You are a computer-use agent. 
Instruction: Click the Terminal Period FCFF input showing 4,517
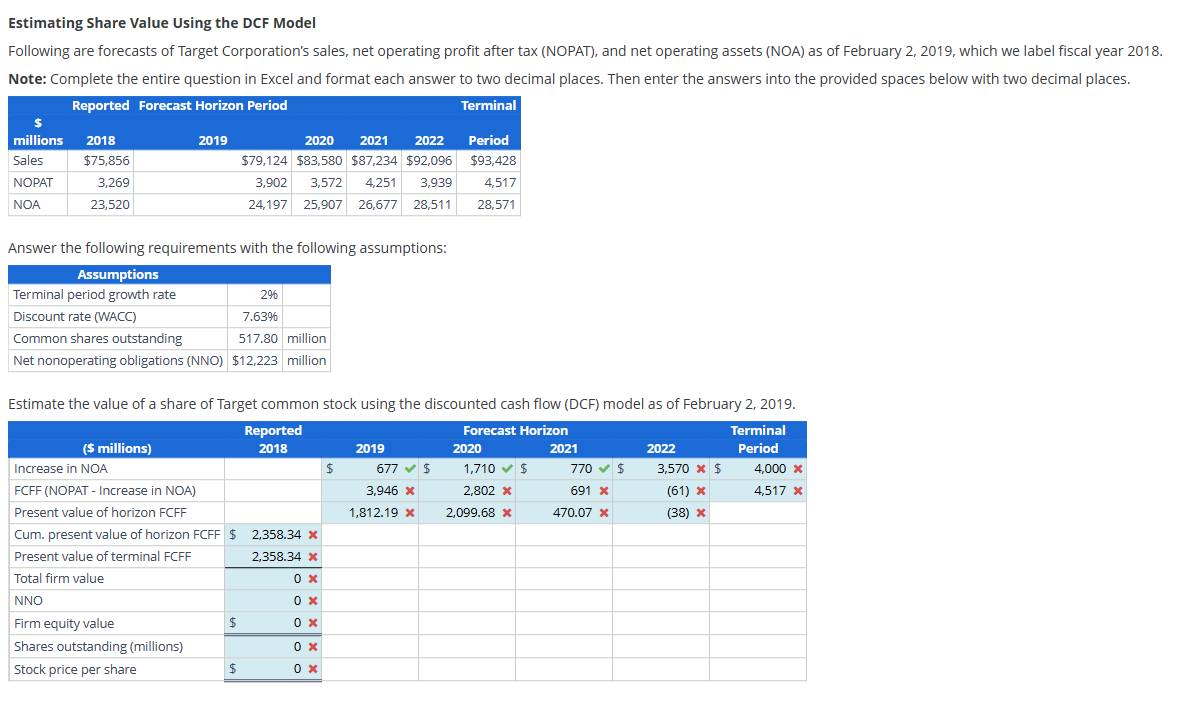[758, 491]
